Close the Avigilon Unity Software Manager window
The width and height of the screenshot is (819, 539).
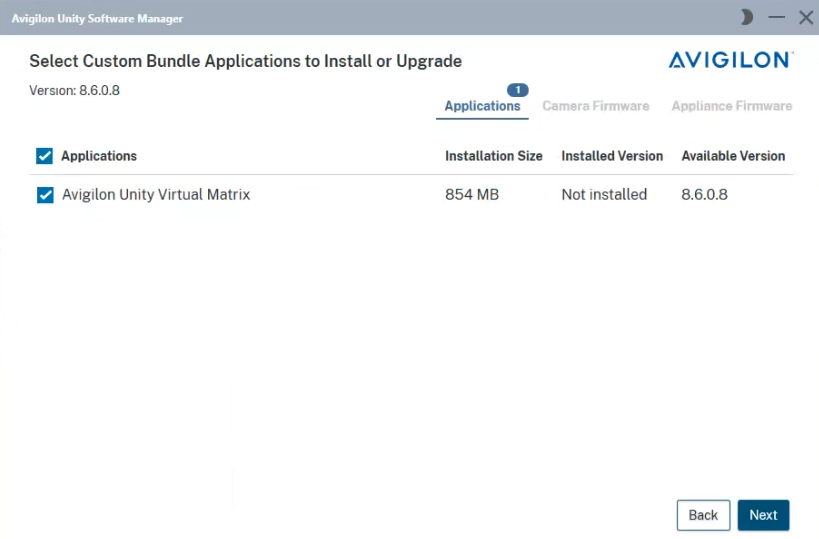[805, 17]
